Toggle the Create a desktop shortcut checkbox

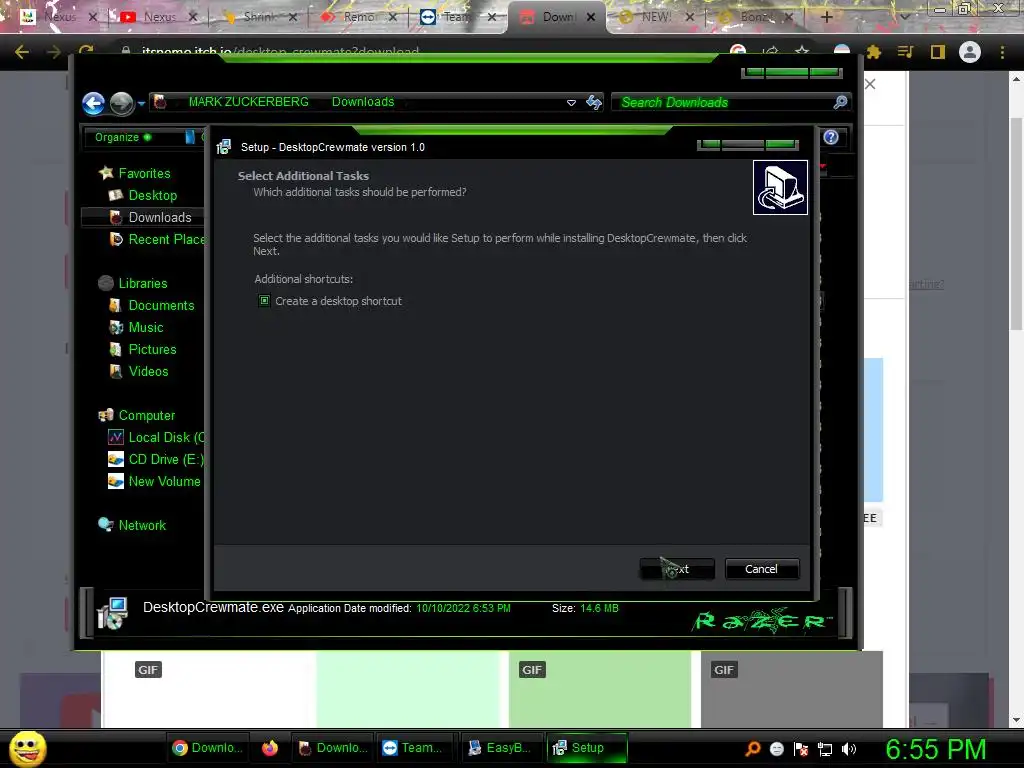point(264,300)
